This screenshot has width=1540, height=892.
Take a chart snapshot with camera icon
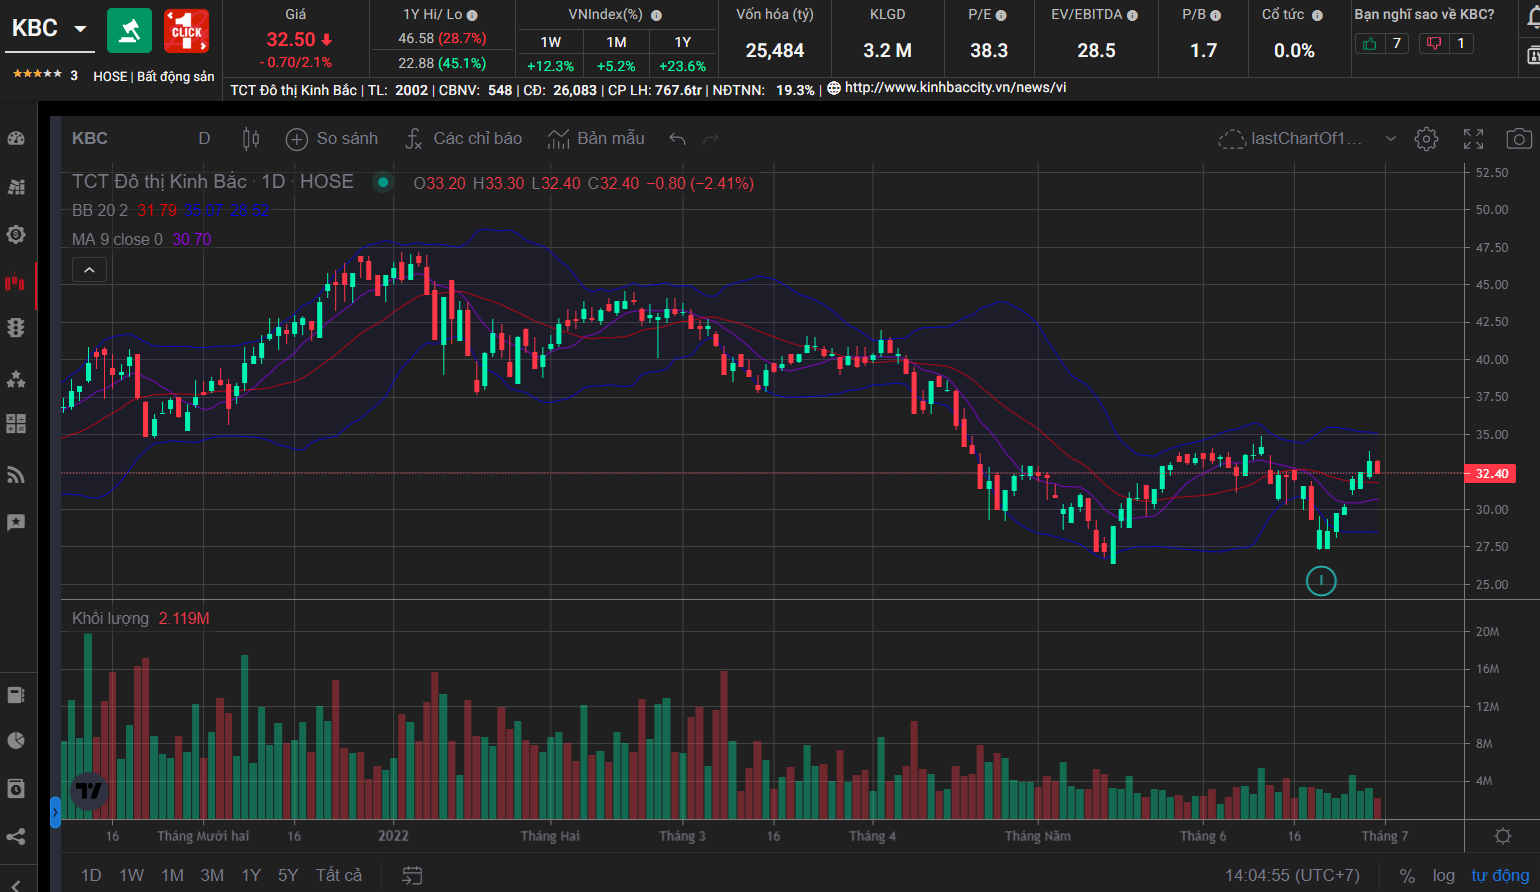pyautogui.click(x=1518, y=139)
